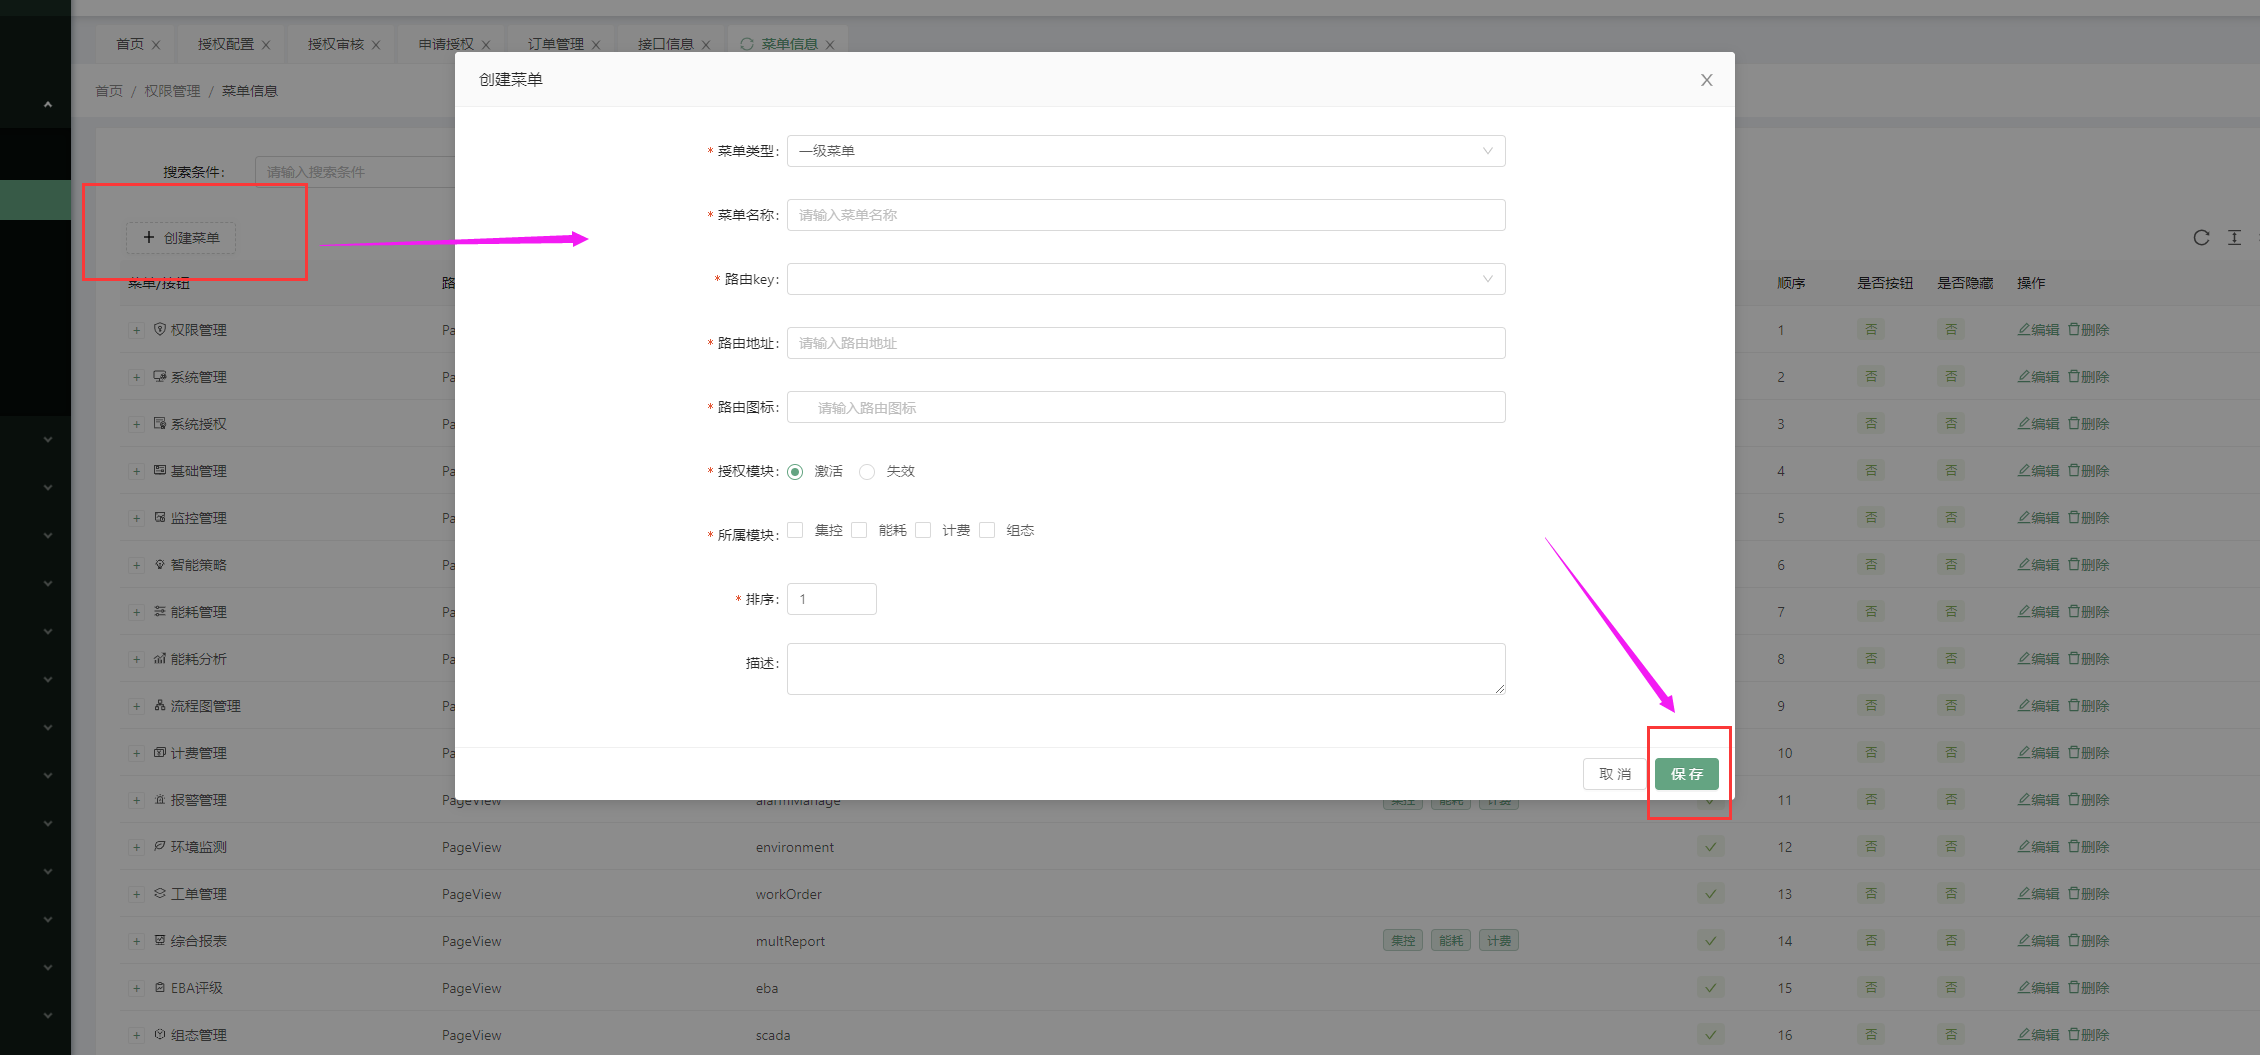Expand the 基础管理 tree row
Viewport: 2260px width, 1055px height.
[x=136, y=471]
